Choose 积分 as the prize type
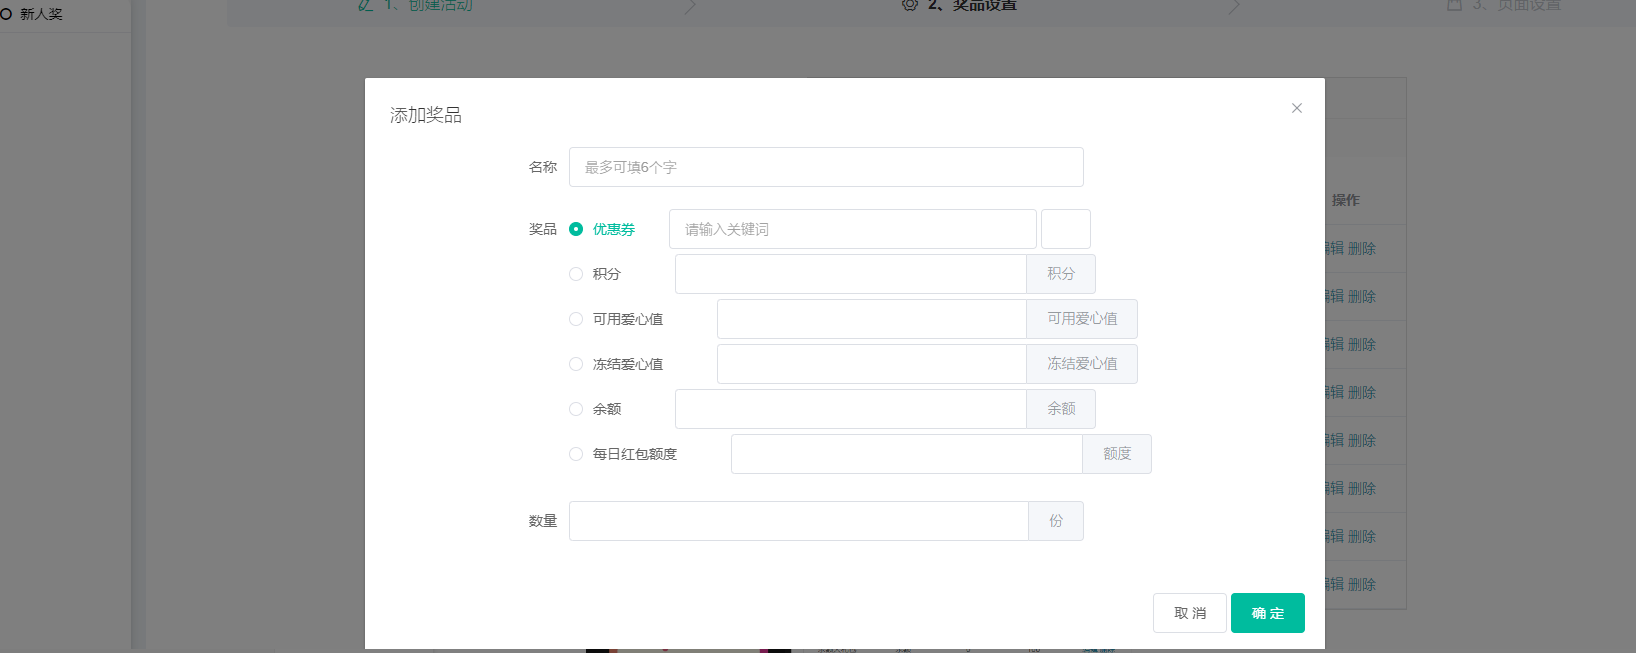This screenshot has width=1636, height=653. (x=576, y=274)
